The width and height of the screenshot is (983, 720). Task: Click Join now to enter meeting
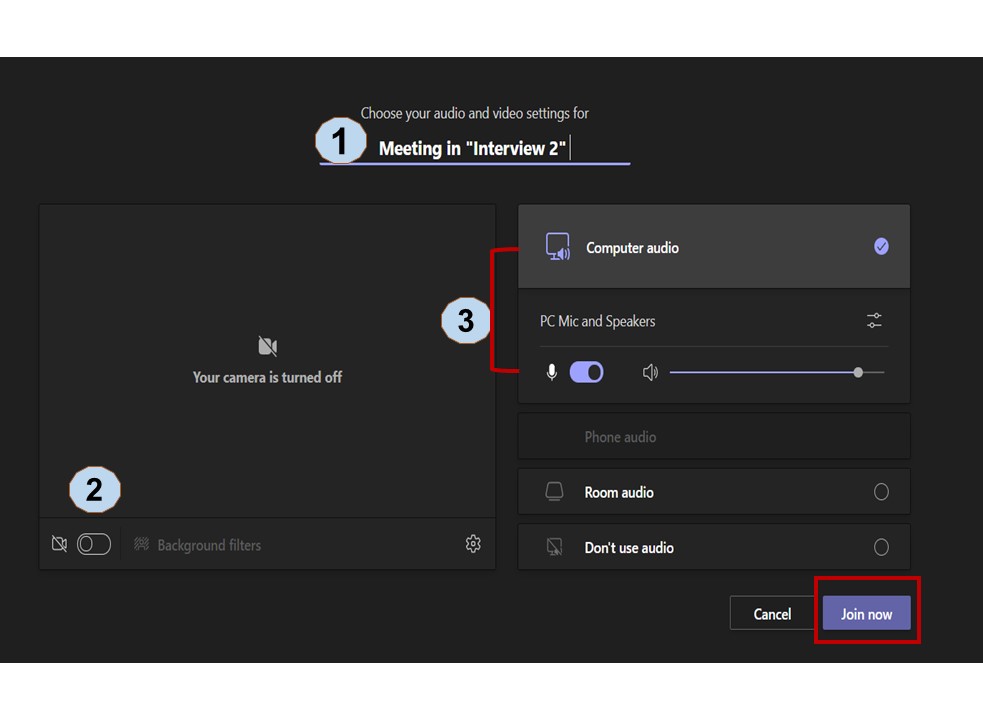point(866,614)
